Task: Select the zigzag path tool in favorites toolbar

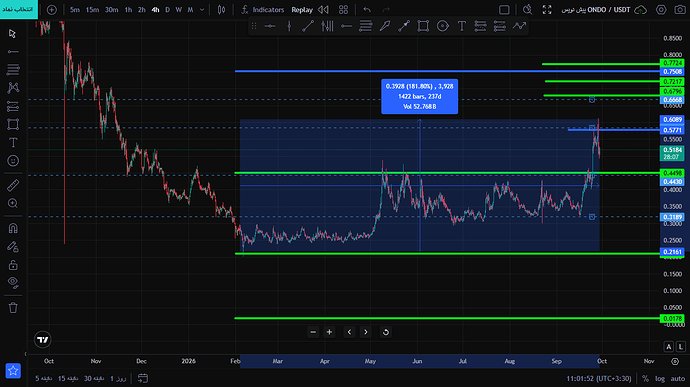Action: click(x=519, y=26)
